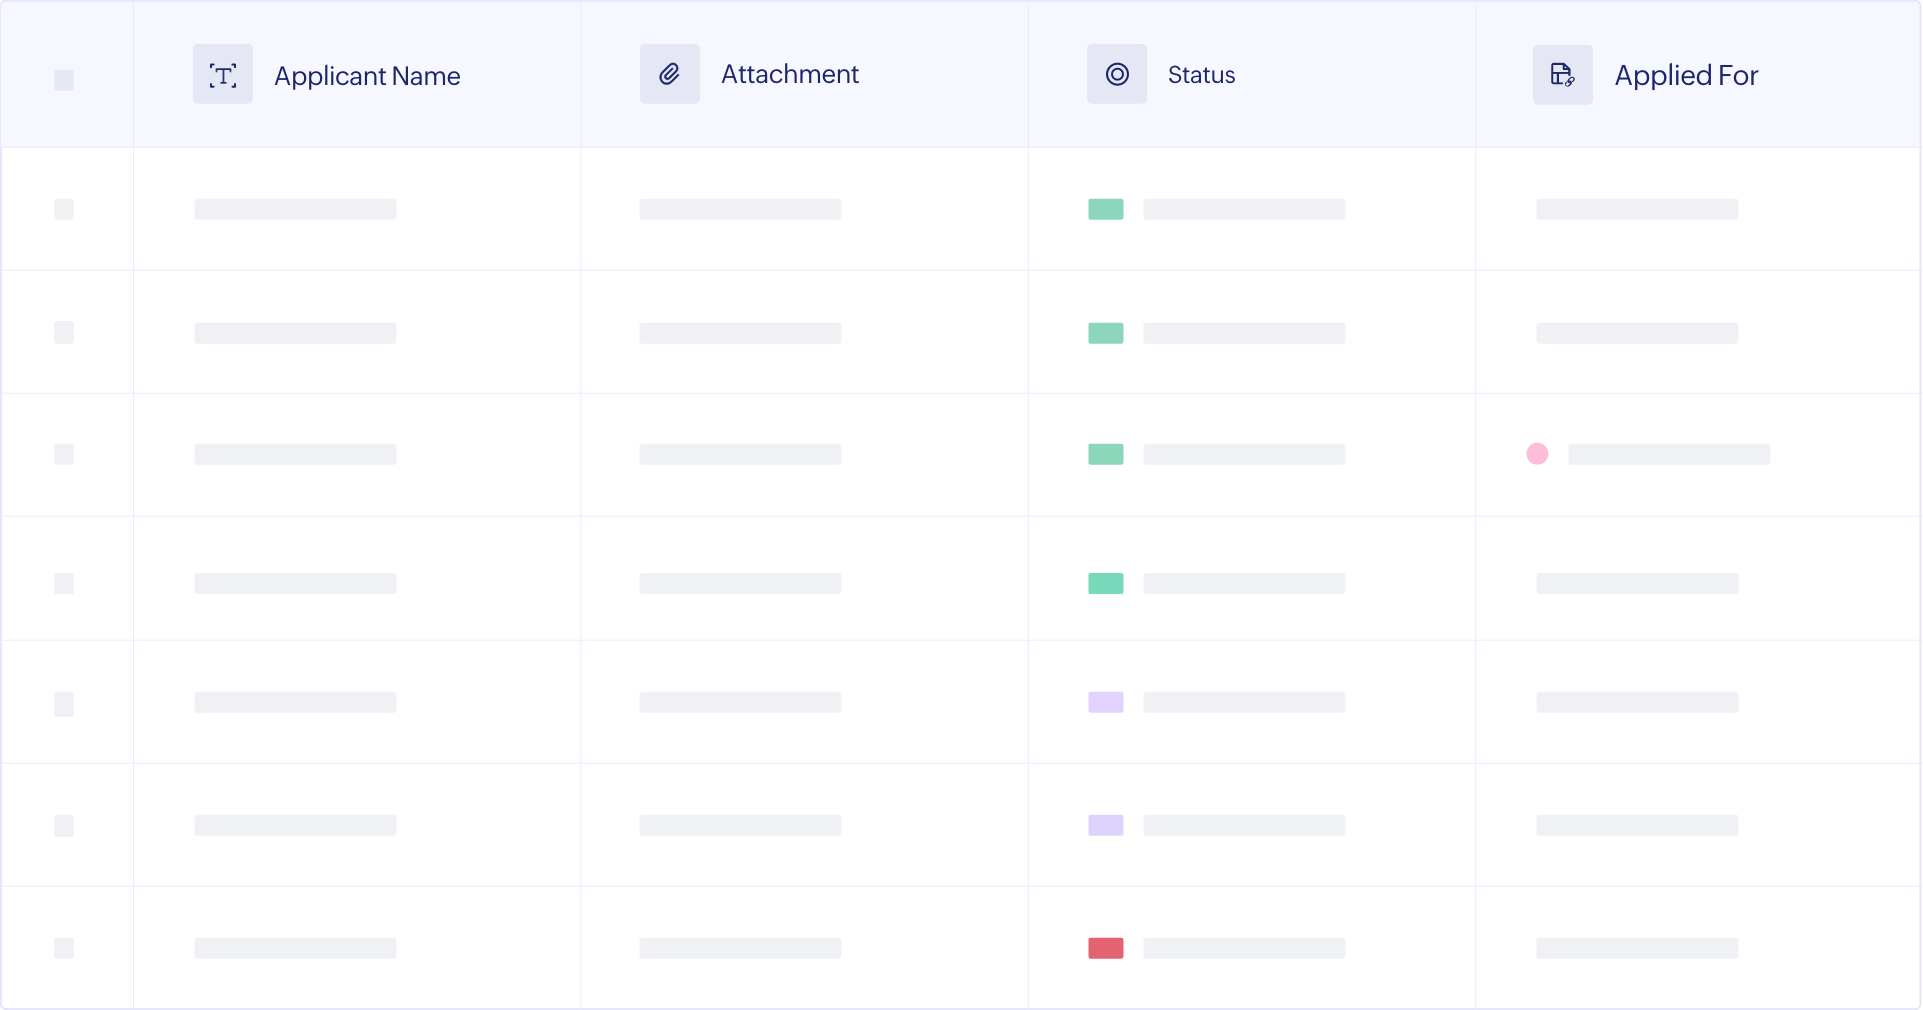1923x1010 pixels.
Task: Click the first row's green status tag
Action: click(x=1105, y=209)
